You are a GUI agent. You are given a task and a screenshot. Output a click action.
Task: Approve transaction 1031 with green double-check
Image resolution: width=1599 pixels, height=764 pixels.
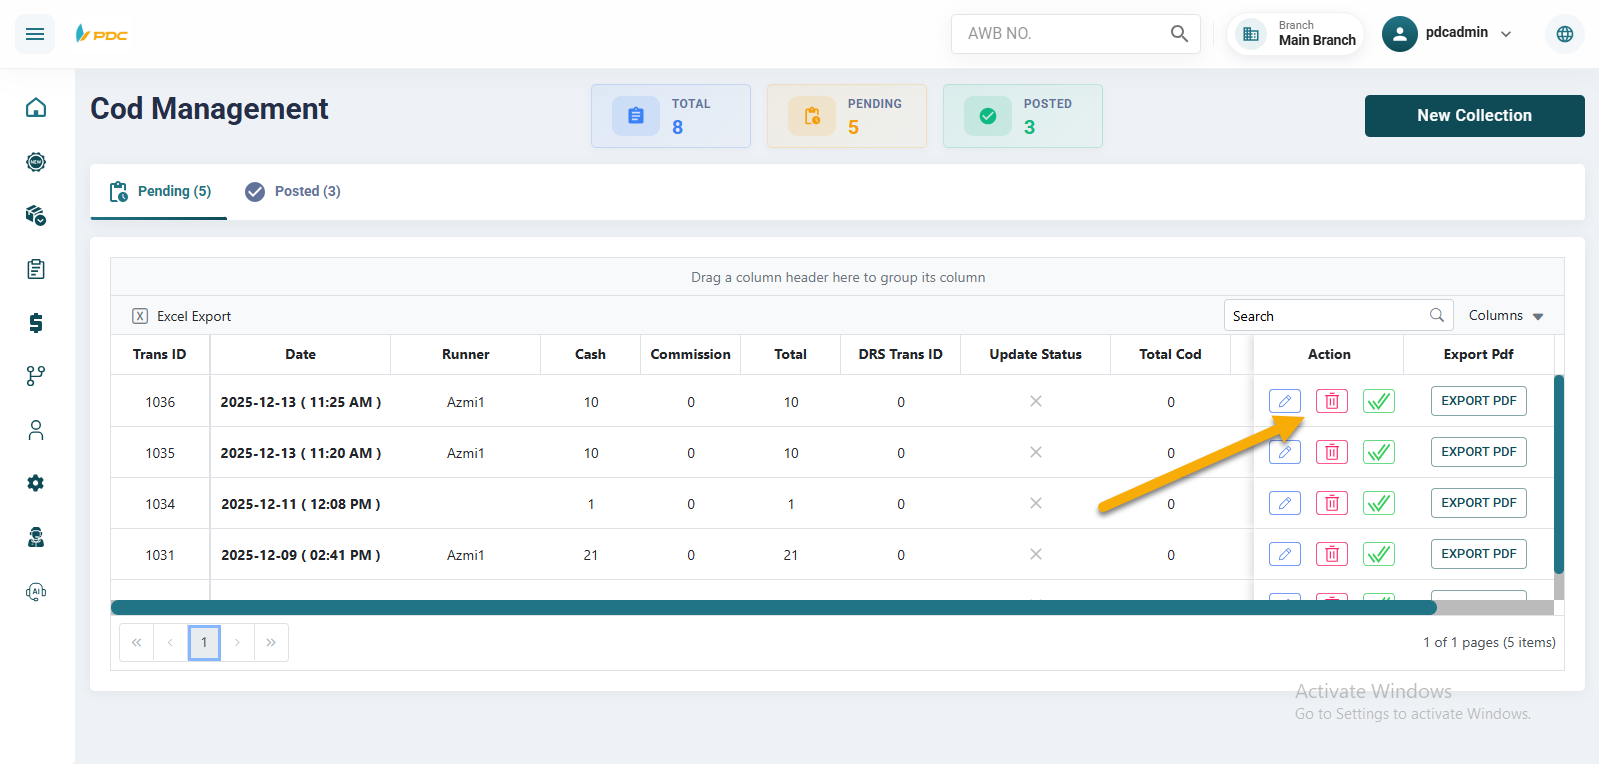click(x=1378, y=554)
